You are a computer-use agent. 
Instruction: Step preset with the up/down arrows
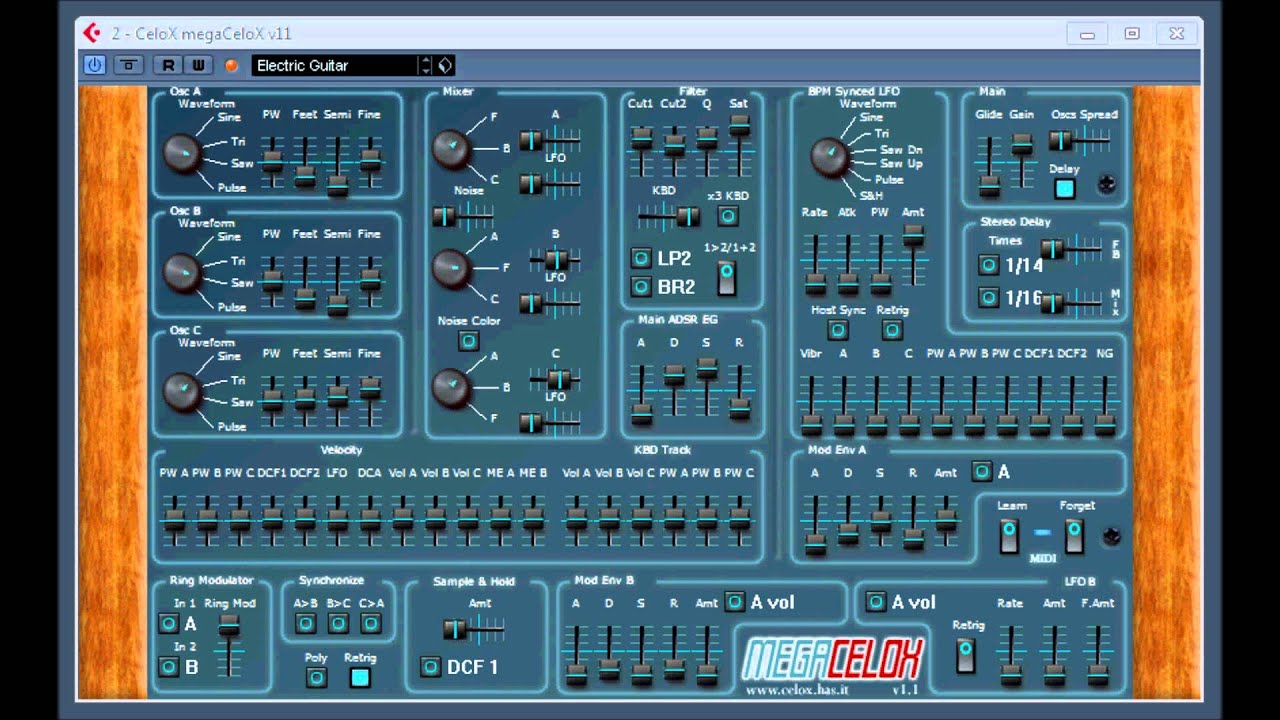click(x=426, y=65)
